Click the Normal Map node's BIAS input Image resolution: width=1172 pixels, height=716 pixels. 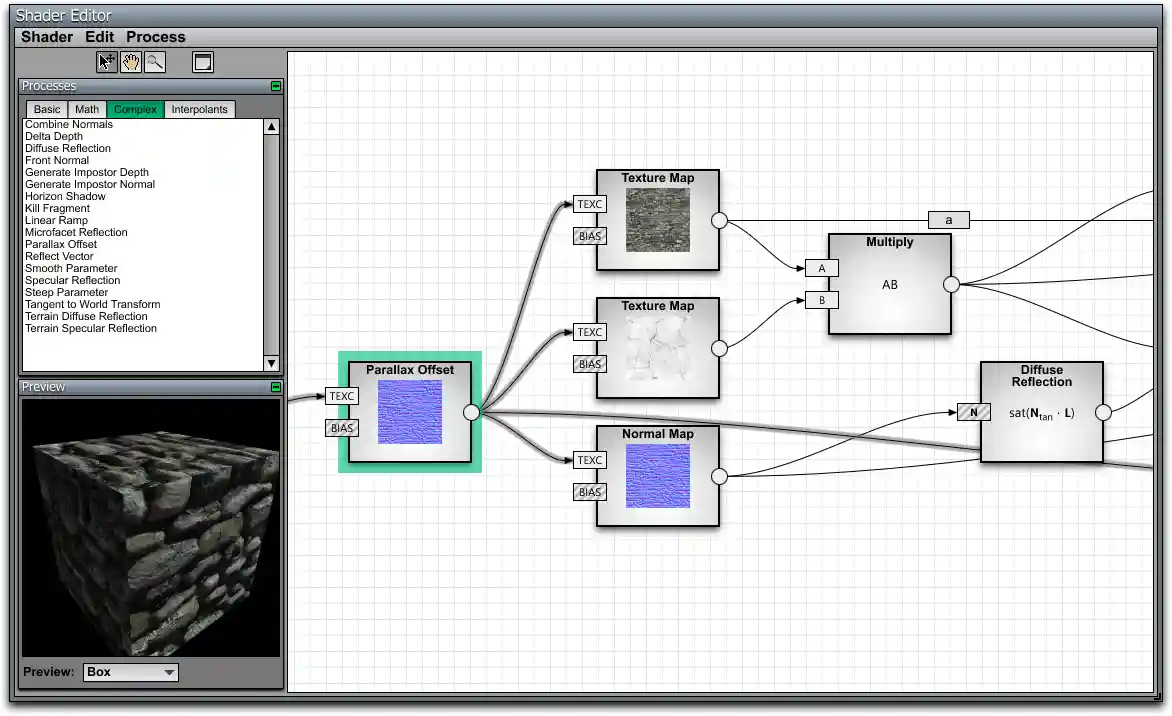(x=590, y=492)
